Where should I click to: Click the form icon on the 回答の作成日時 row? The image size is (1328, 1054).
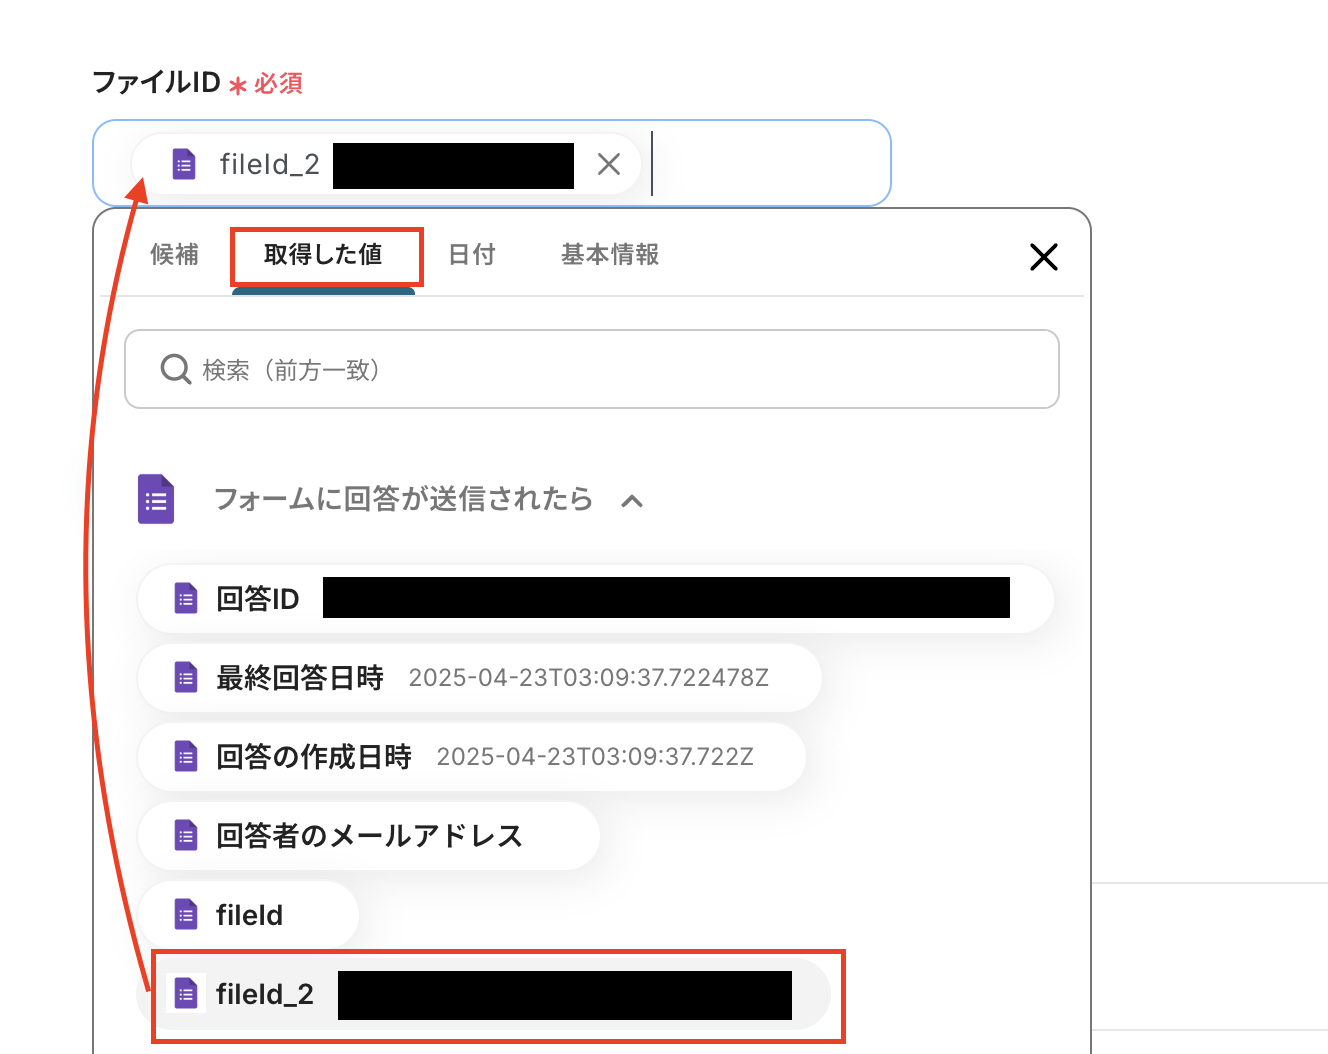point(186,757)
